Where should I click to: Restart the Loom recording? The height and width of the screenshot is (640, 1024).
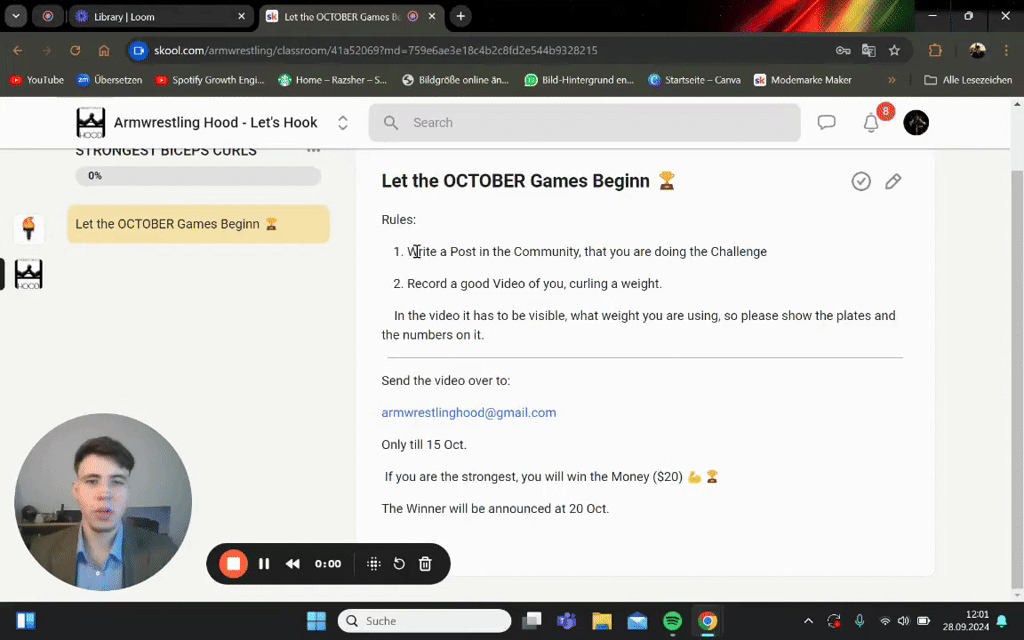pyautogui.click(x=399, y=564)
